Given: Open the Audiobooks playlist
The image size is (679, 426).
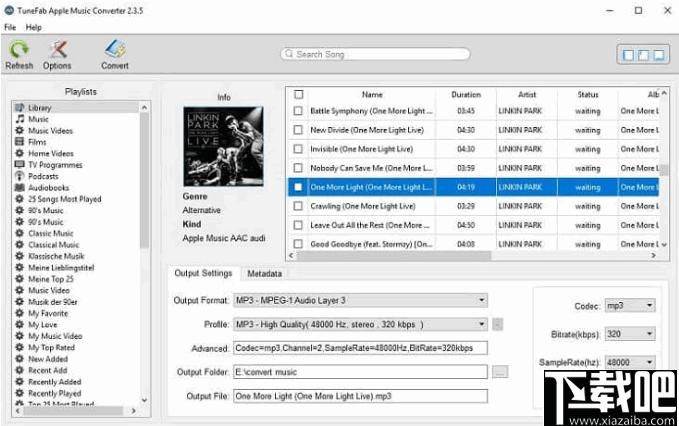Looking at the screenshot, I should pyautogui.click(x=48, y=187).
